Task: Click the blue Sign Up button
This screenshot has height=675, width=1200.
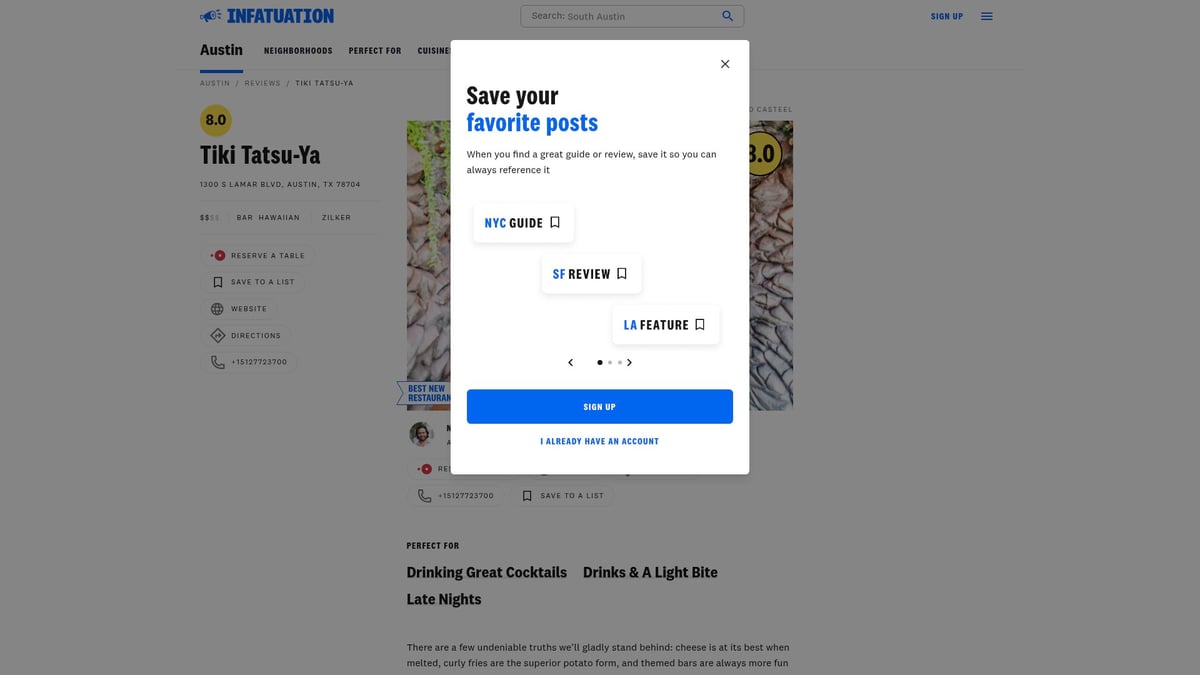Action: 600,407
